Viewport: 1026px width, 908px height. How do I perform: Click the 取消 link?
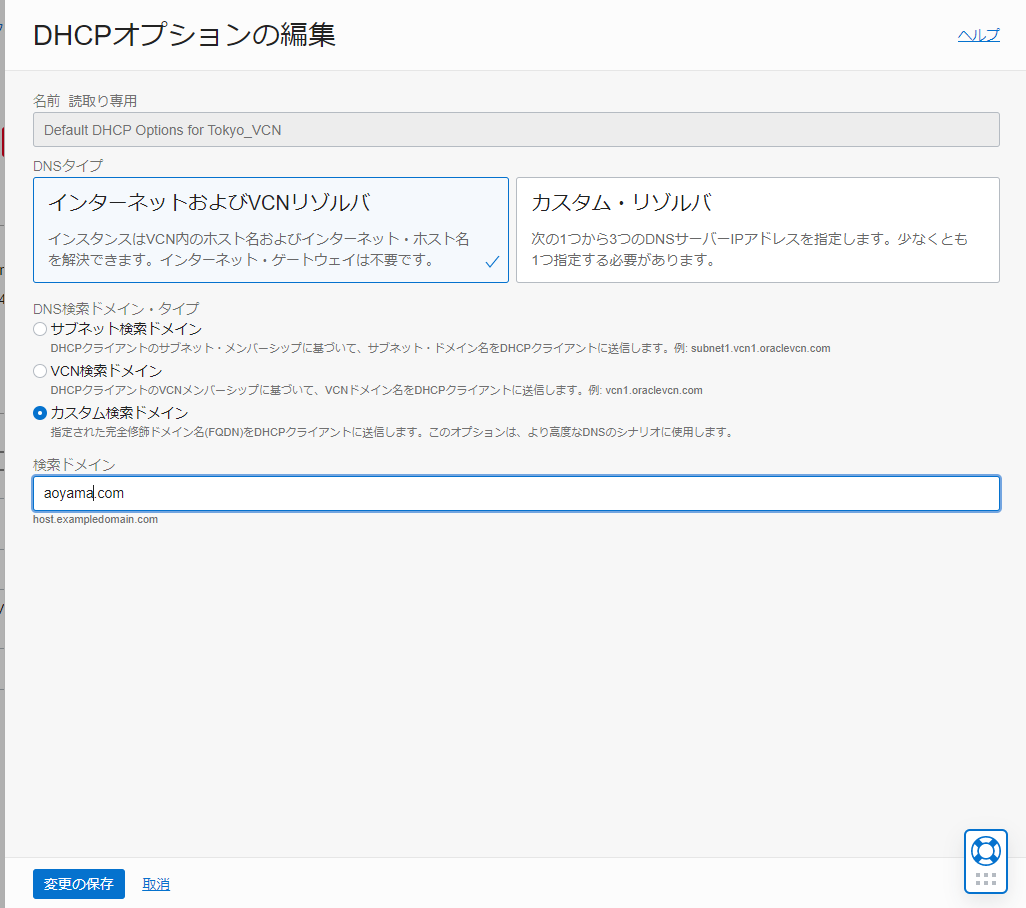(156, 884)
